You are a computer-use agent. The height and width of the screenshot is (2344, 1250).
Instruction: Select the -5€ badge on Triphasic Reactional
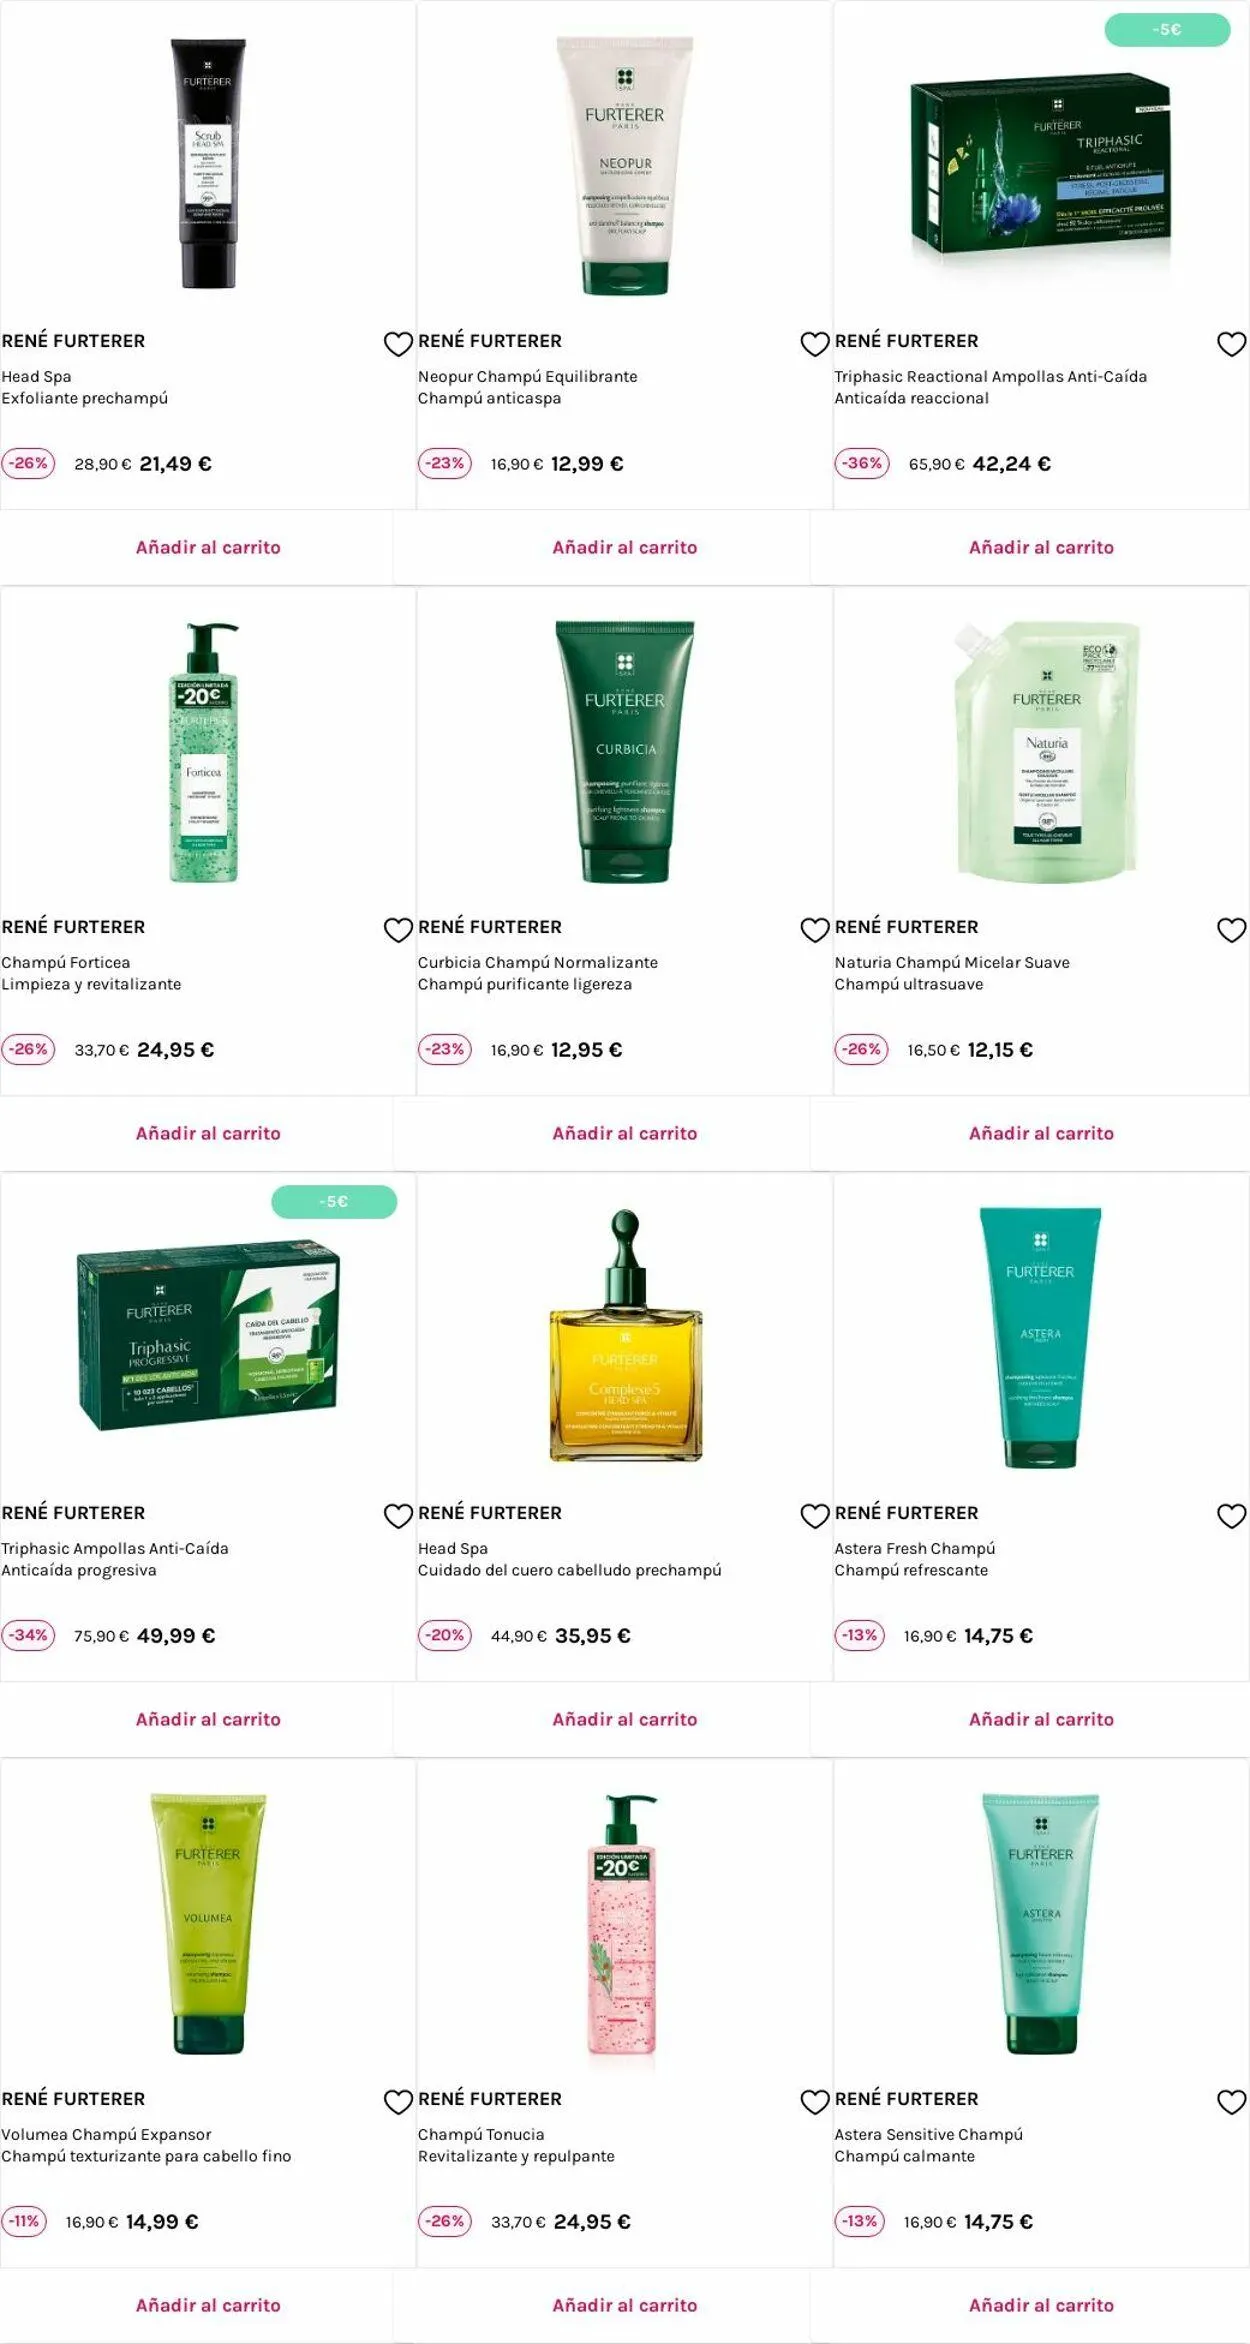click(x=1167, y=30)
